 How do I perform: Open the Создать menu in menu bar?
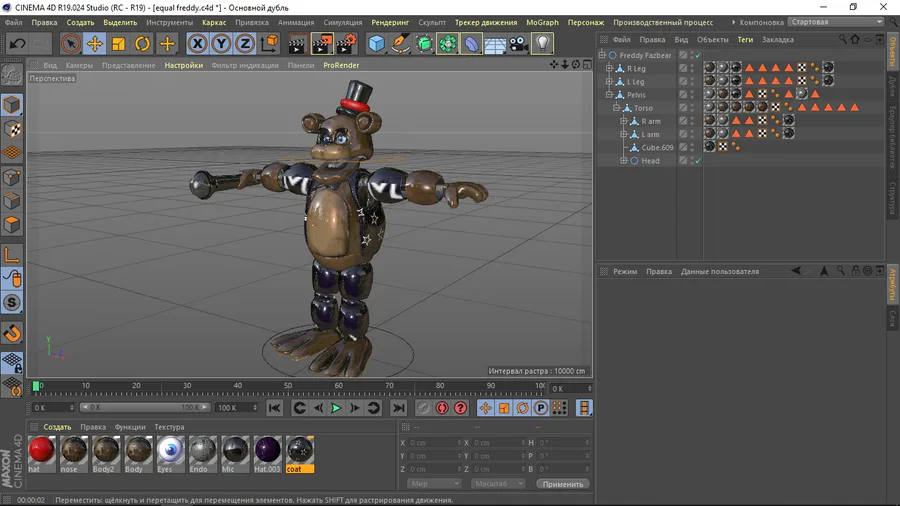(x=80, y=22)
